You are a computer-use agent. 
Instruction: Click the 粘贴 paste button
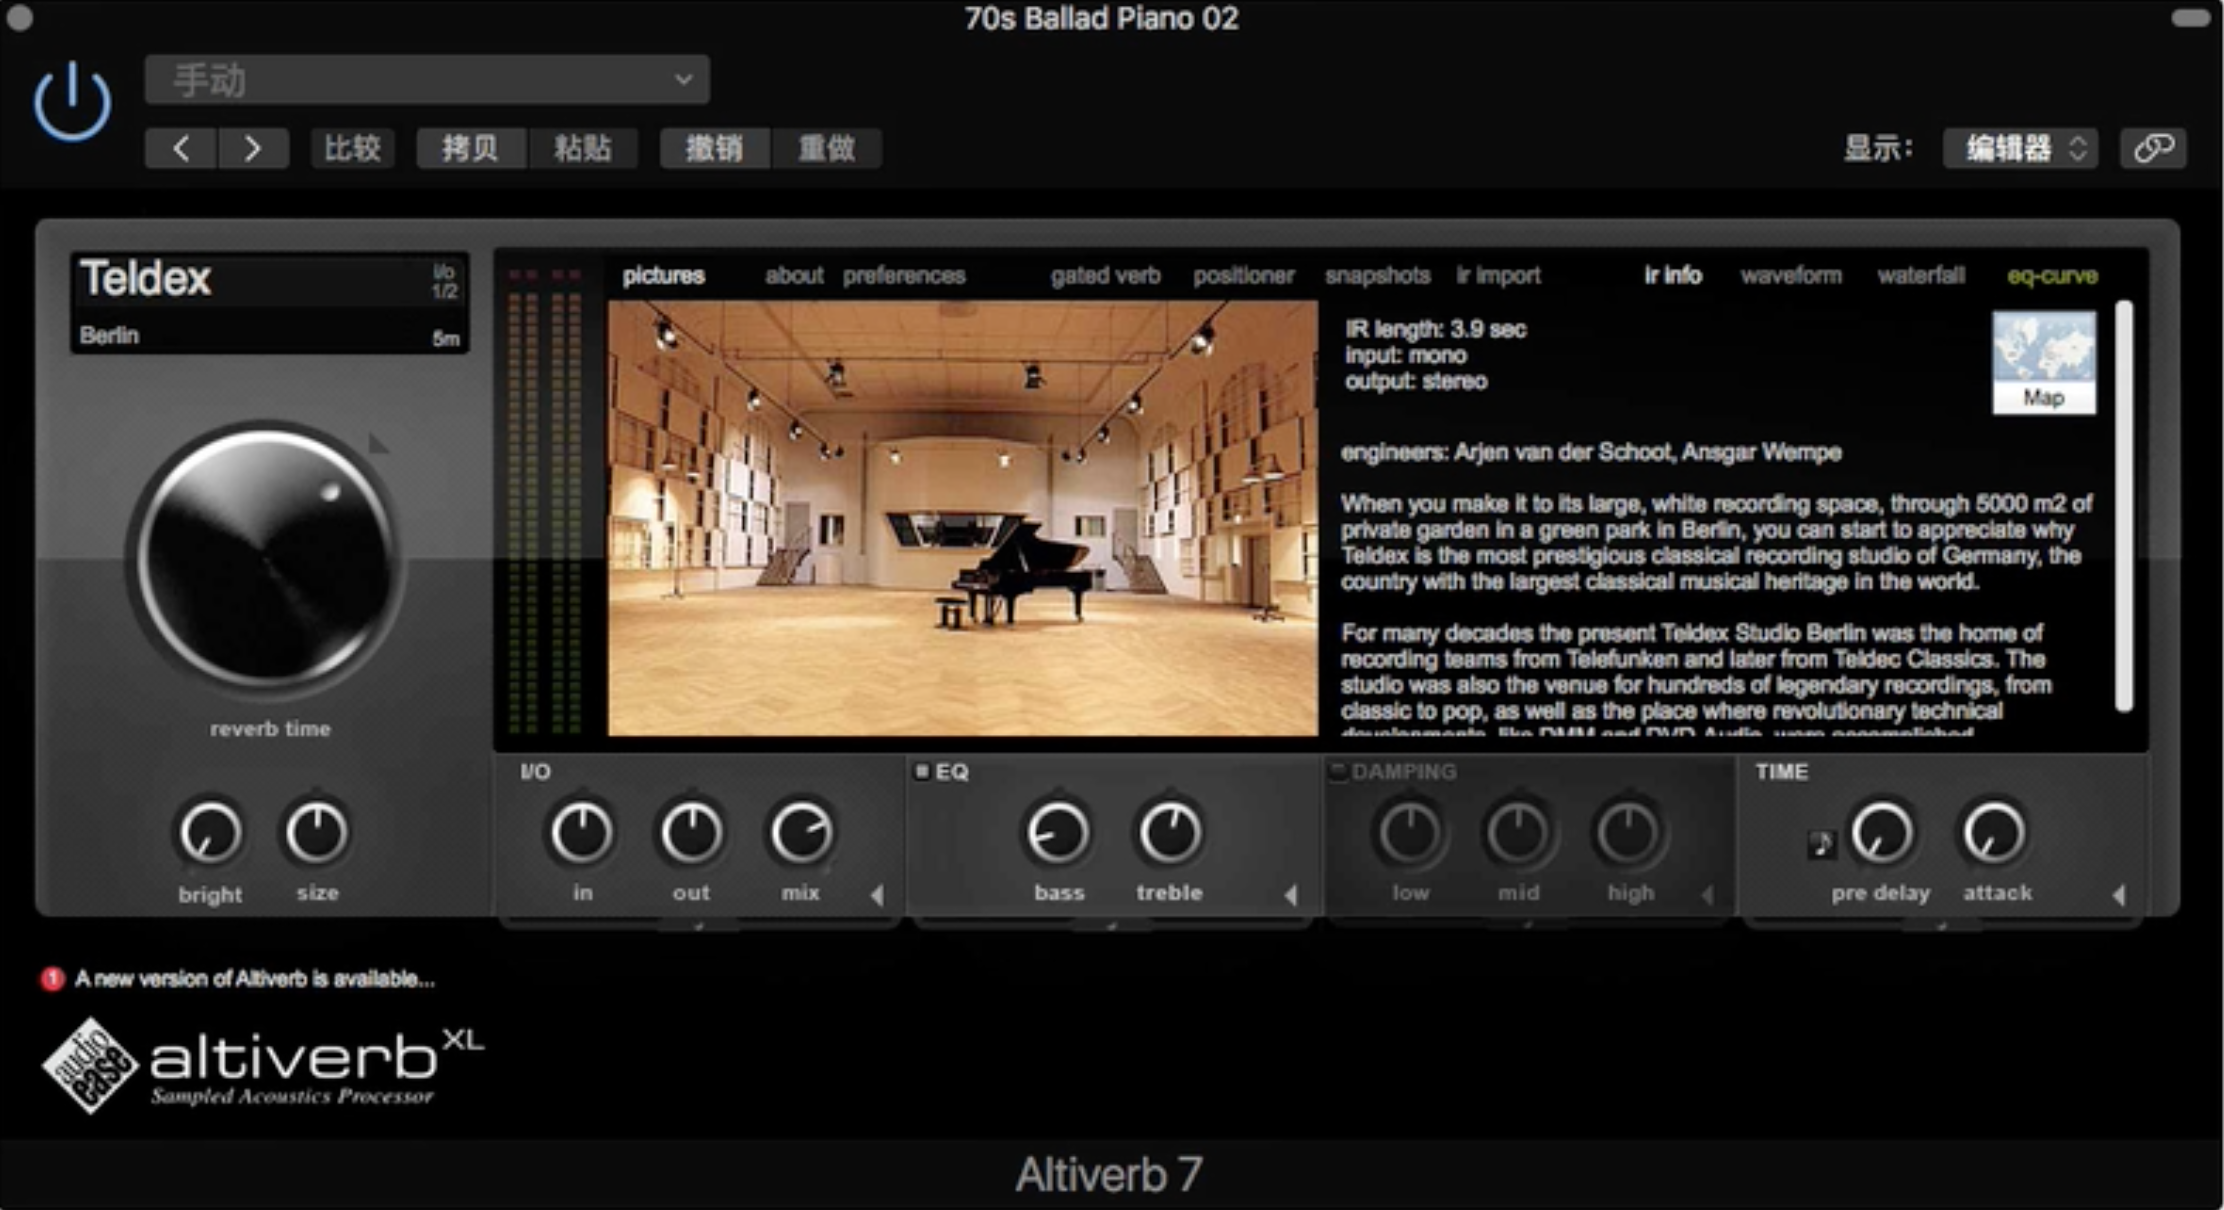click(582, 149)
